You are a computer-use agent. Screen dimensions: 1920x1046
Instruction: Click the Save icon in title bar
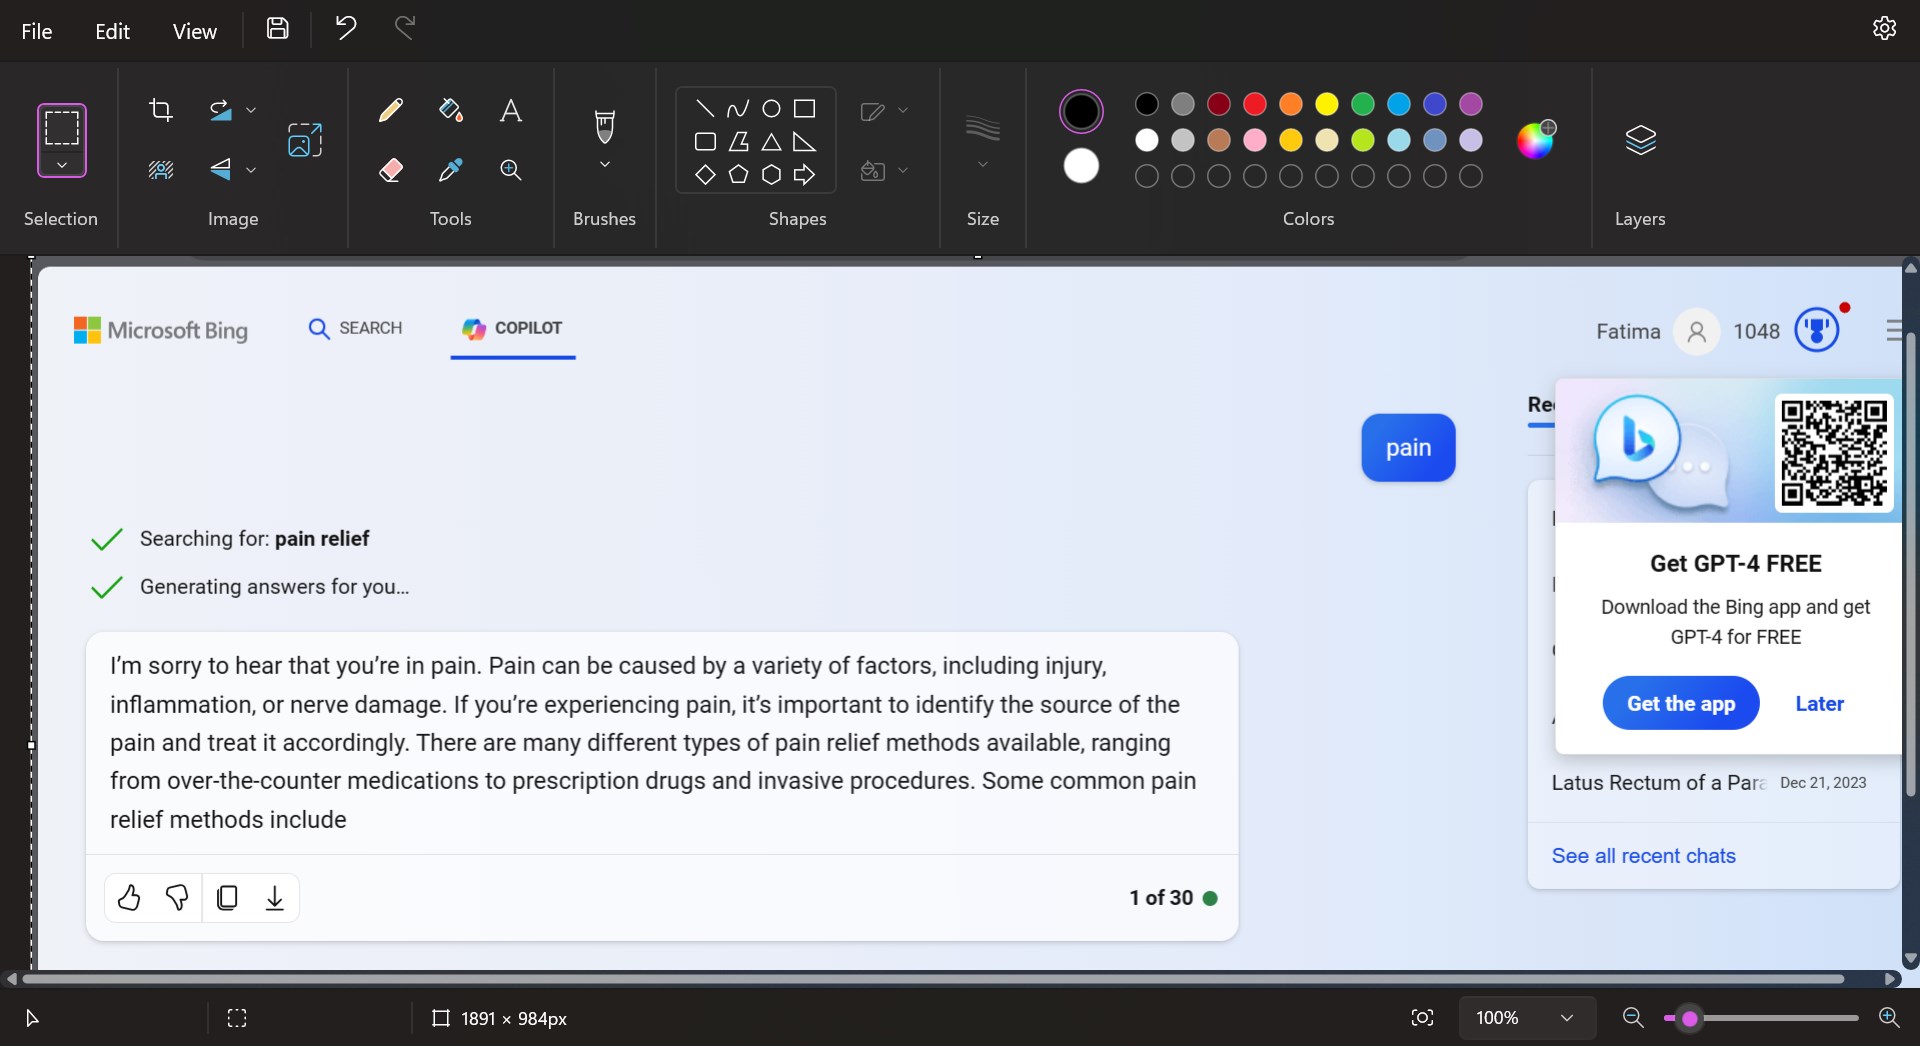[277, 29]
